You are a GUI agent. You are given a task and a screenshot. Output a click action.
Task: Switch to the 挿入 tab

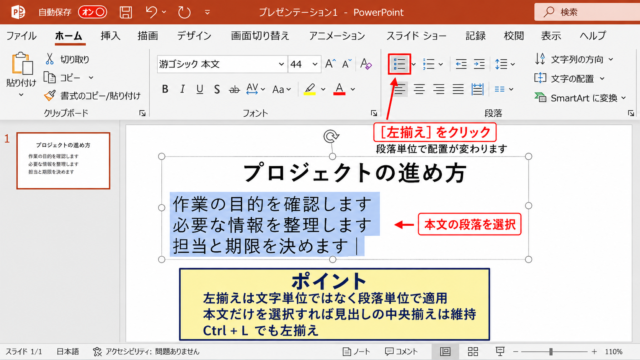click(x=110, y=36)
